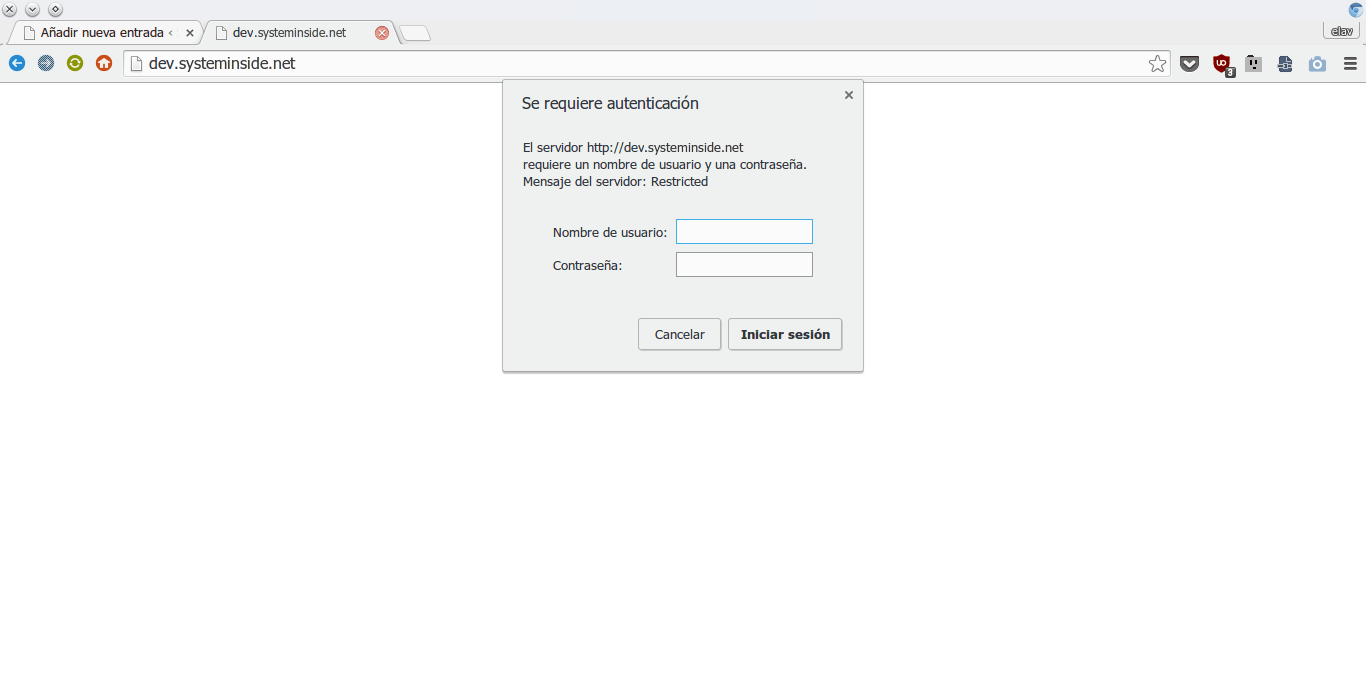Click the Nombre de usuario input field

tap(744, 231)
